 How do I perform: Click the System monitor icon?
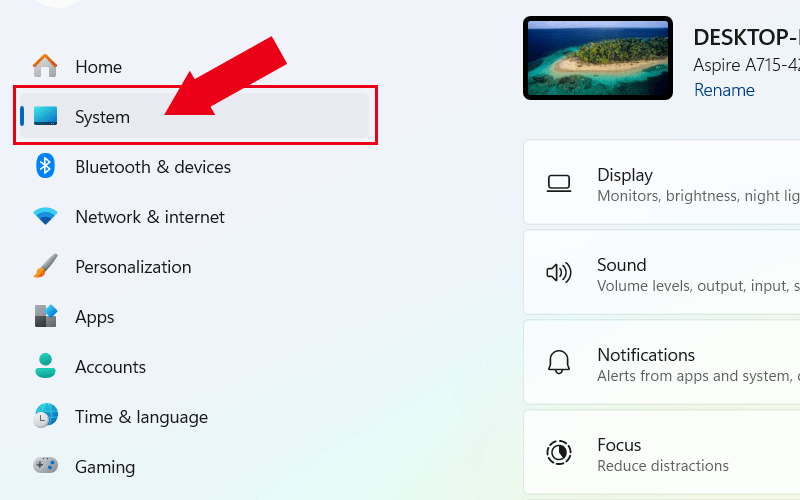click(46, 117)
